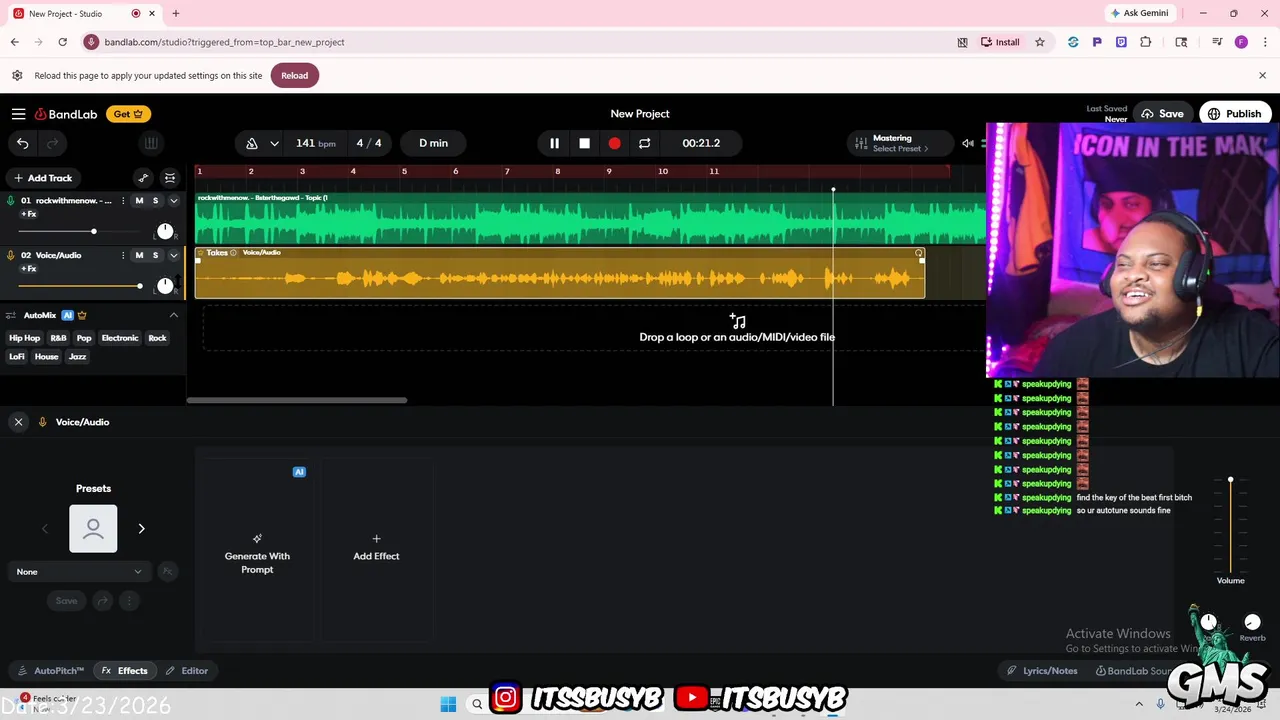
Task: Add Fx to track 01
Action: pos(29,214)
